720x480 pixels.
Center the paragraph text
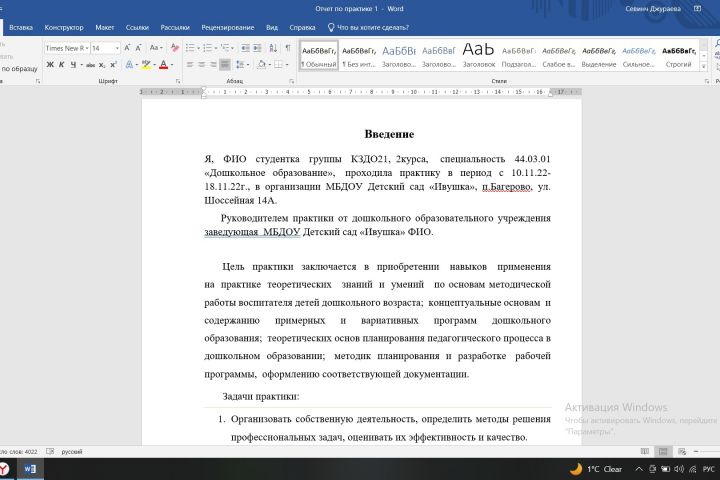click(201, 65)
